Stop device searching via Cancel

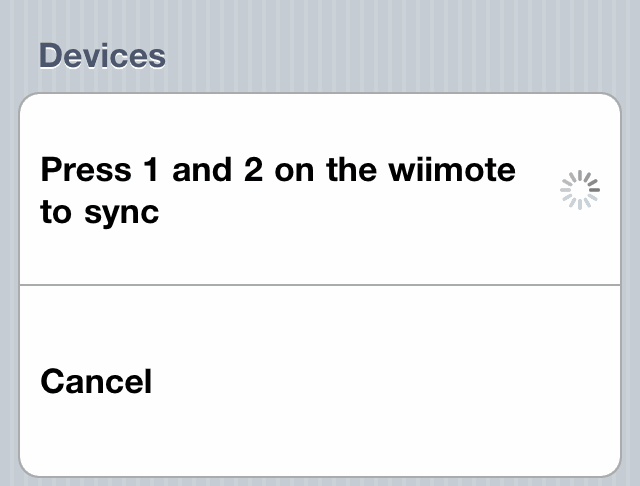click(x=320, y=381)
